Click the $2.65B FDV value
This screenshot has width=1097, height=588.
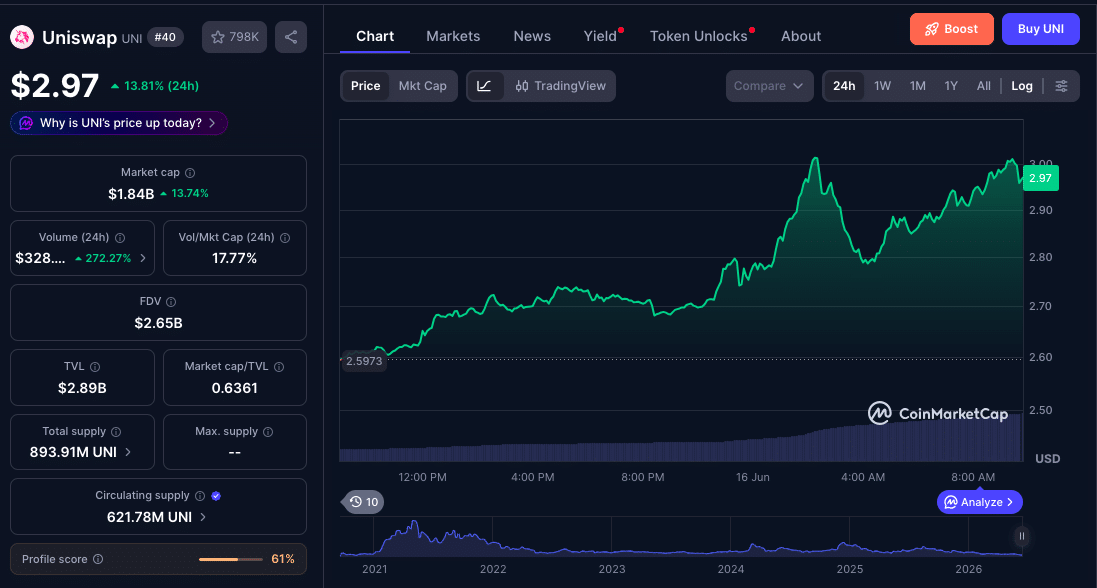(x=158, y=323)
